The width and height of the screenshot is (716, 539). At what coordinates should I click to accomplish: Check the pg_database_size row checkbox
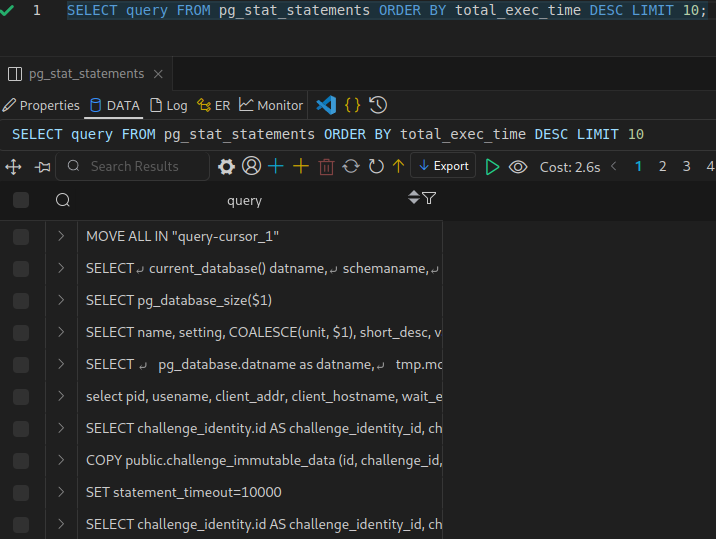coord(21,301)
